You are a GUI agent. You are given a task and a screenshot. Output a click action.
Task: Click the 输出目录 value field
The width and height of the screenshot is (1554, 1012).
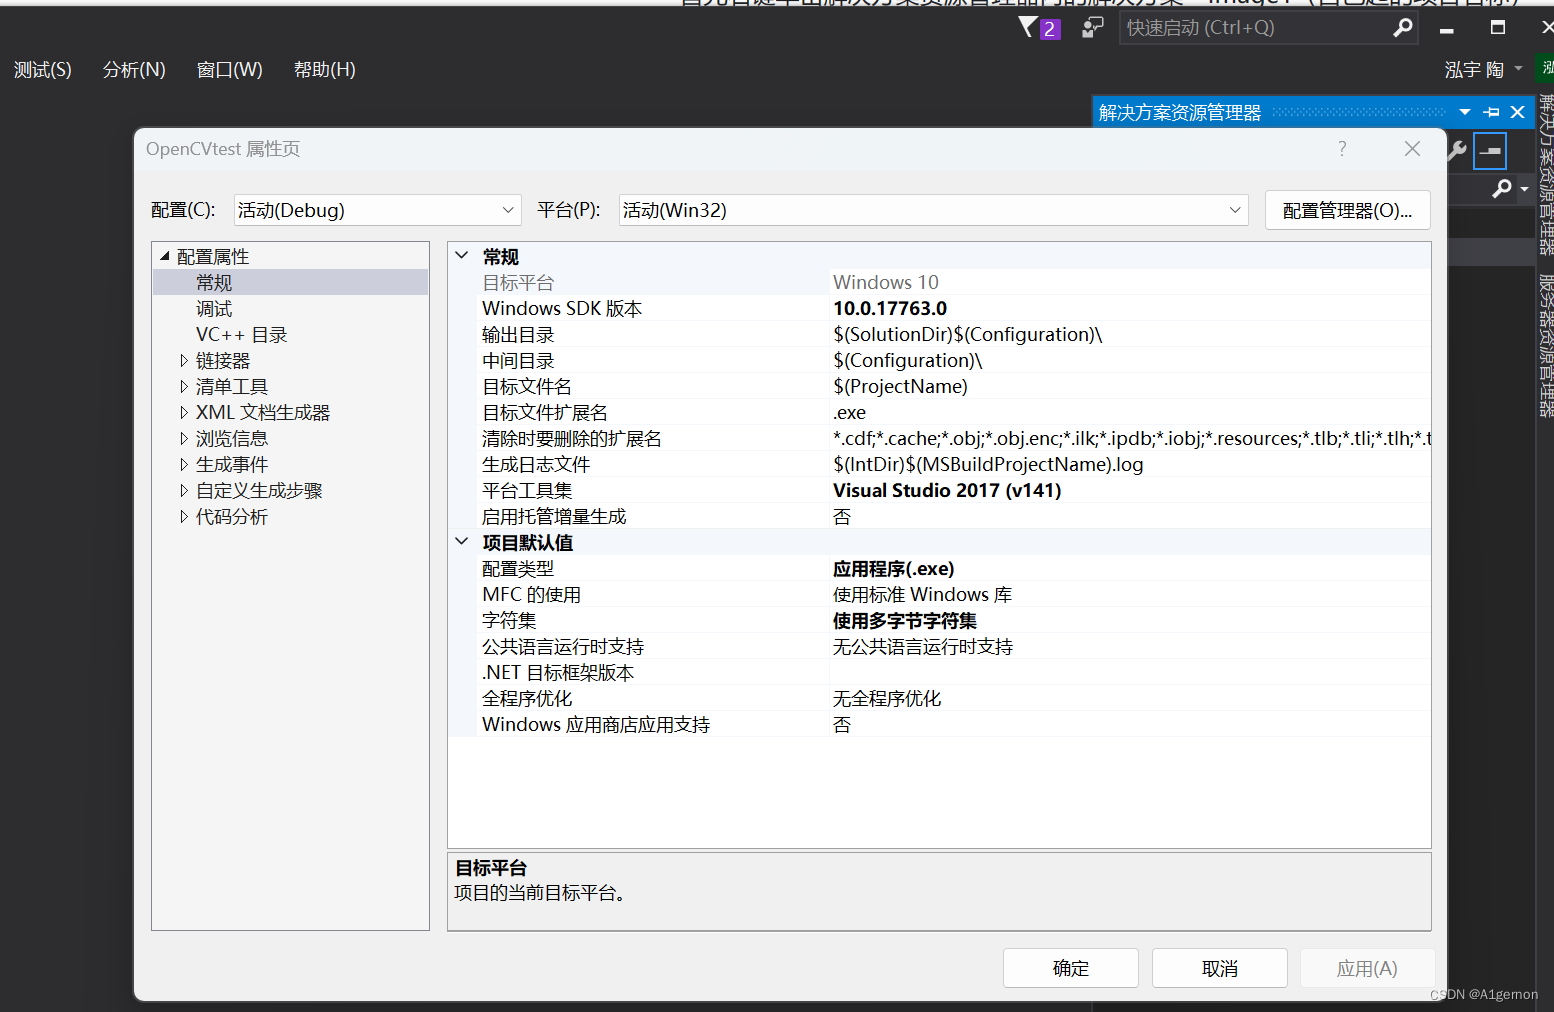pyautogui.click(x=1130, y=334)
